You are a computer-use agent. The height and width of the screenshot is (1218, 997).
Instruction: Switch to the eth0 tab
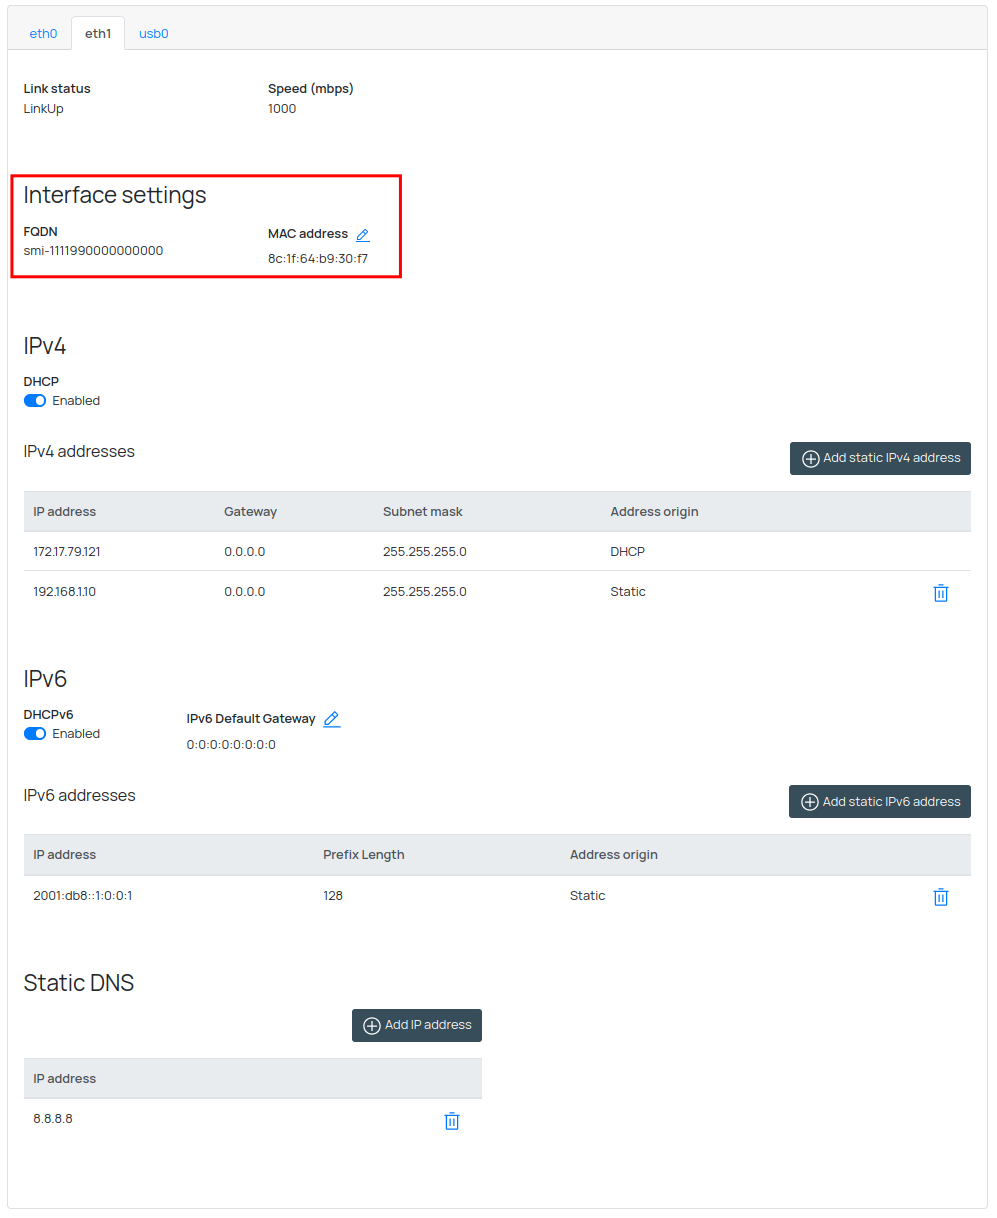(x=43, y=33)
